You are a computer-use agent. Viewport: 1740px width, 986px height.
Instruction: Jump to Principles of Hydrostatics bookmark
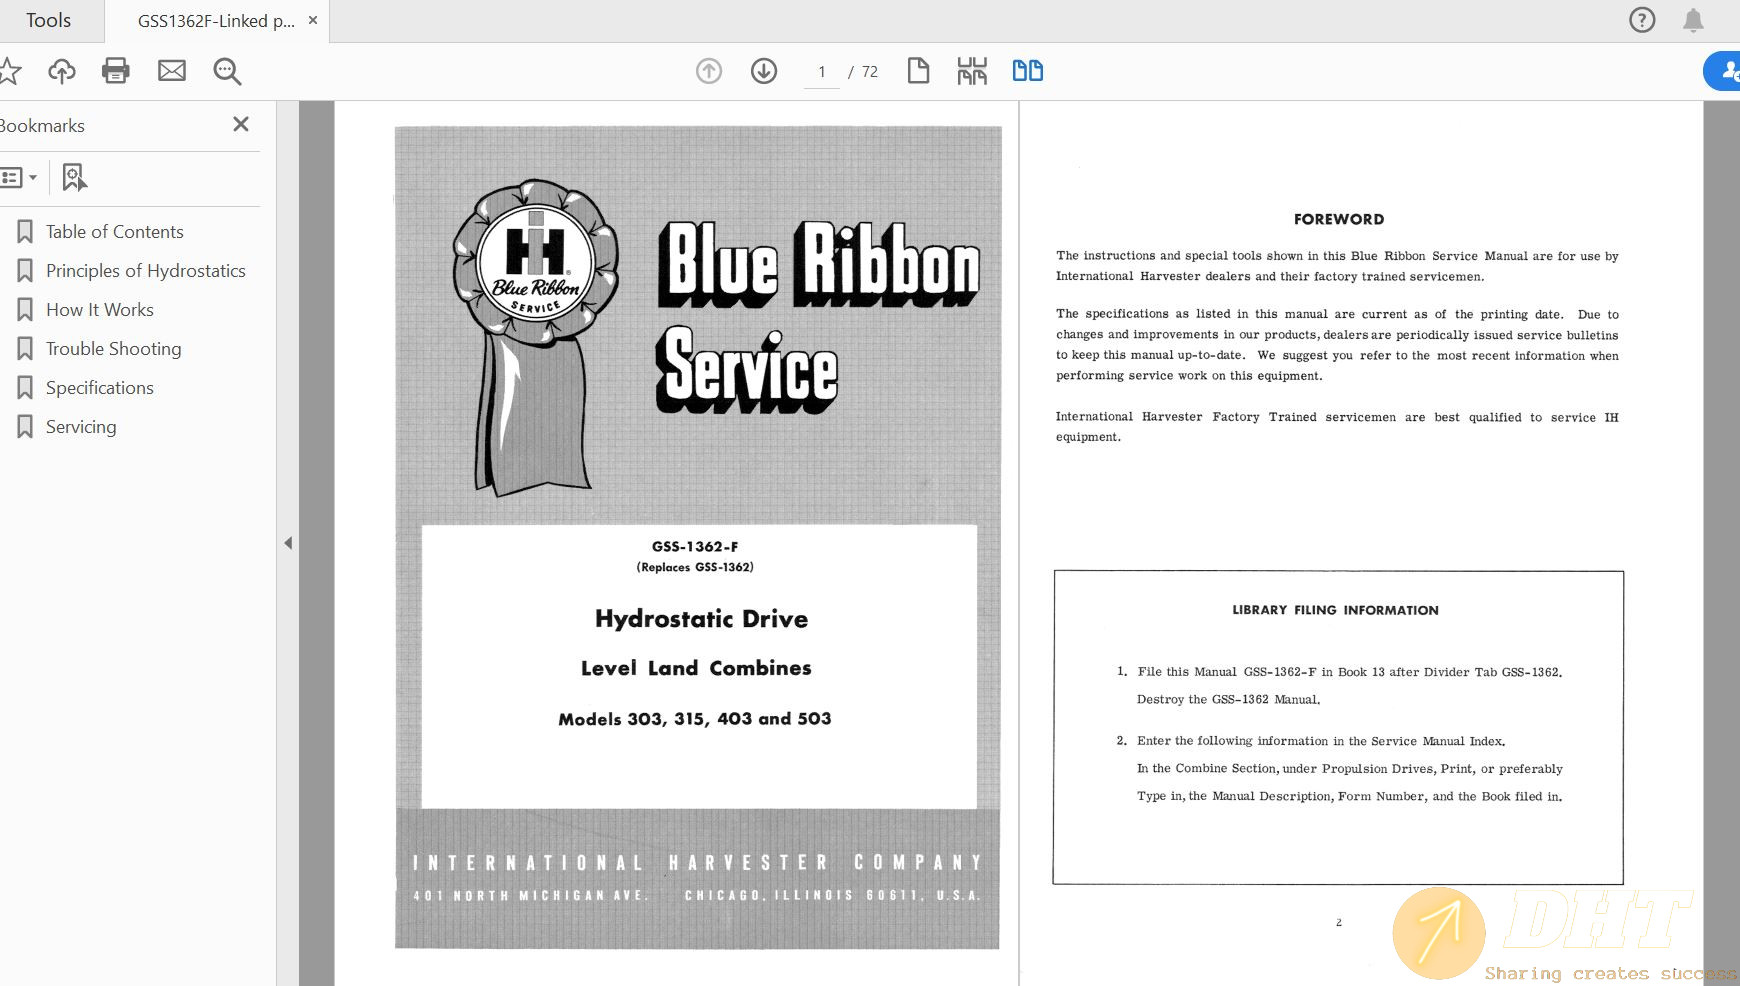pos(145,271)
